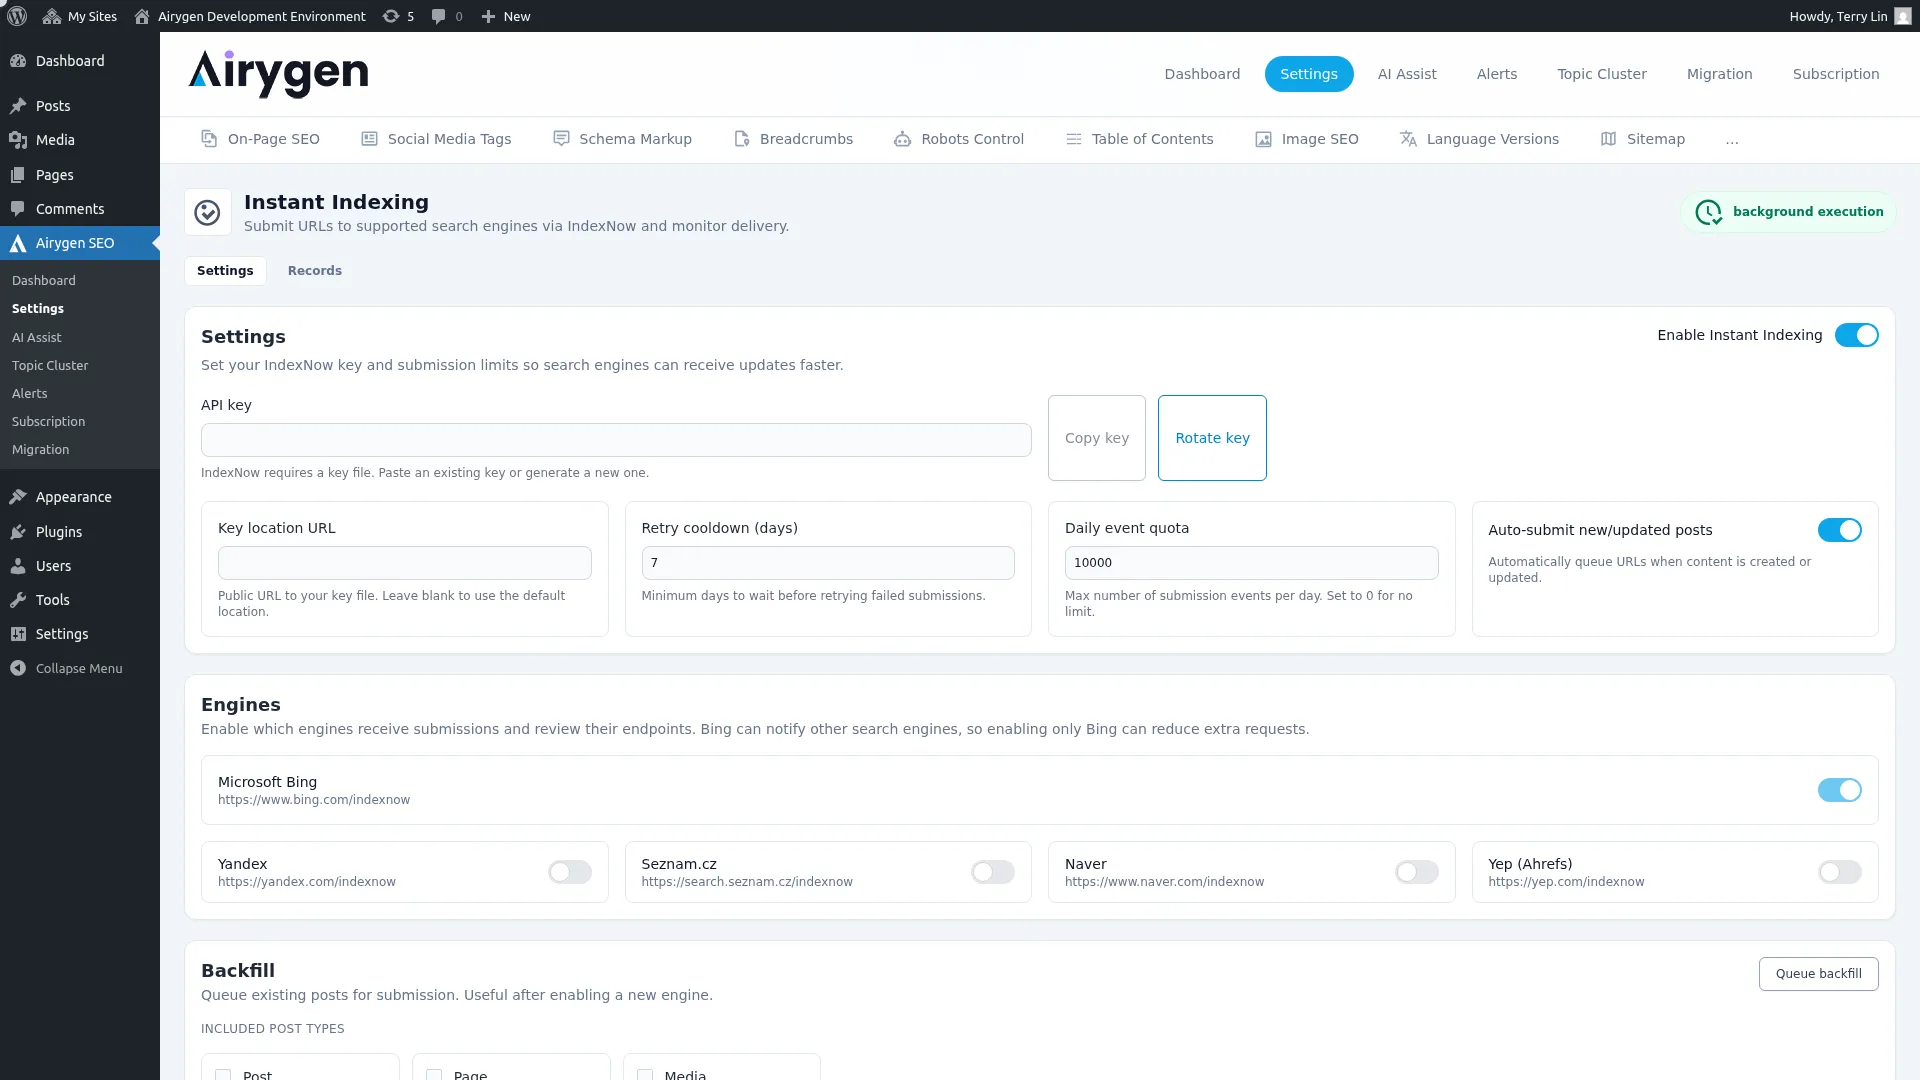Open the My Sites network icon

52,16
